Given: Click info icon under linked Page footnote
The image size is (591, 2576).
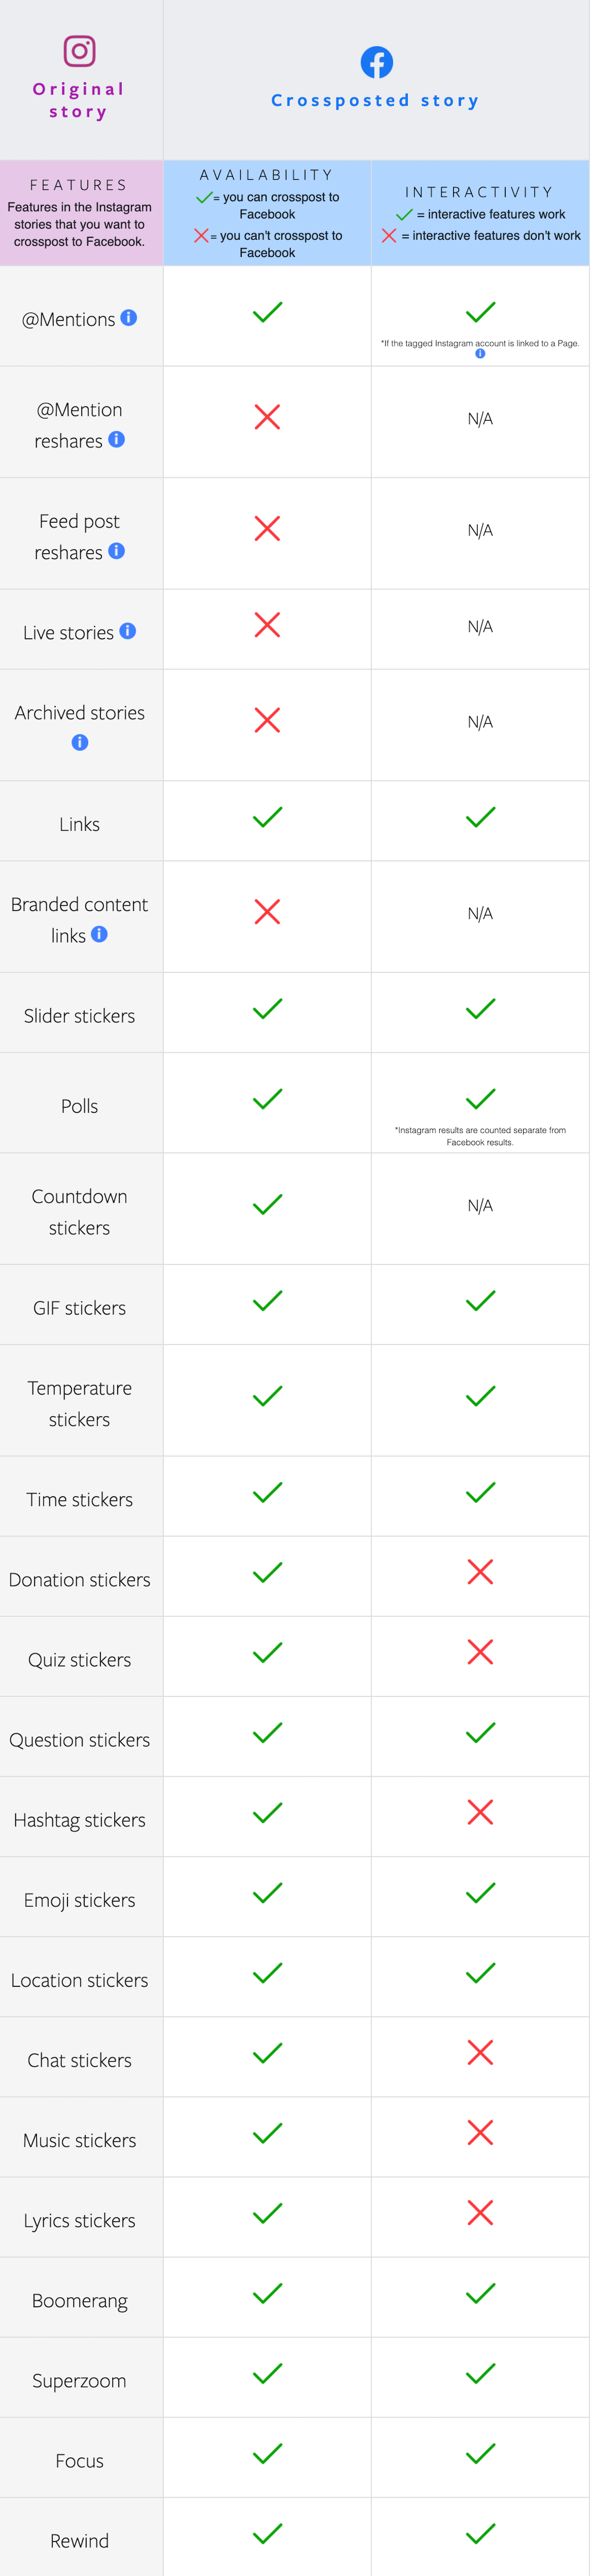Looking at the screenshot, I should pos(480,354).
